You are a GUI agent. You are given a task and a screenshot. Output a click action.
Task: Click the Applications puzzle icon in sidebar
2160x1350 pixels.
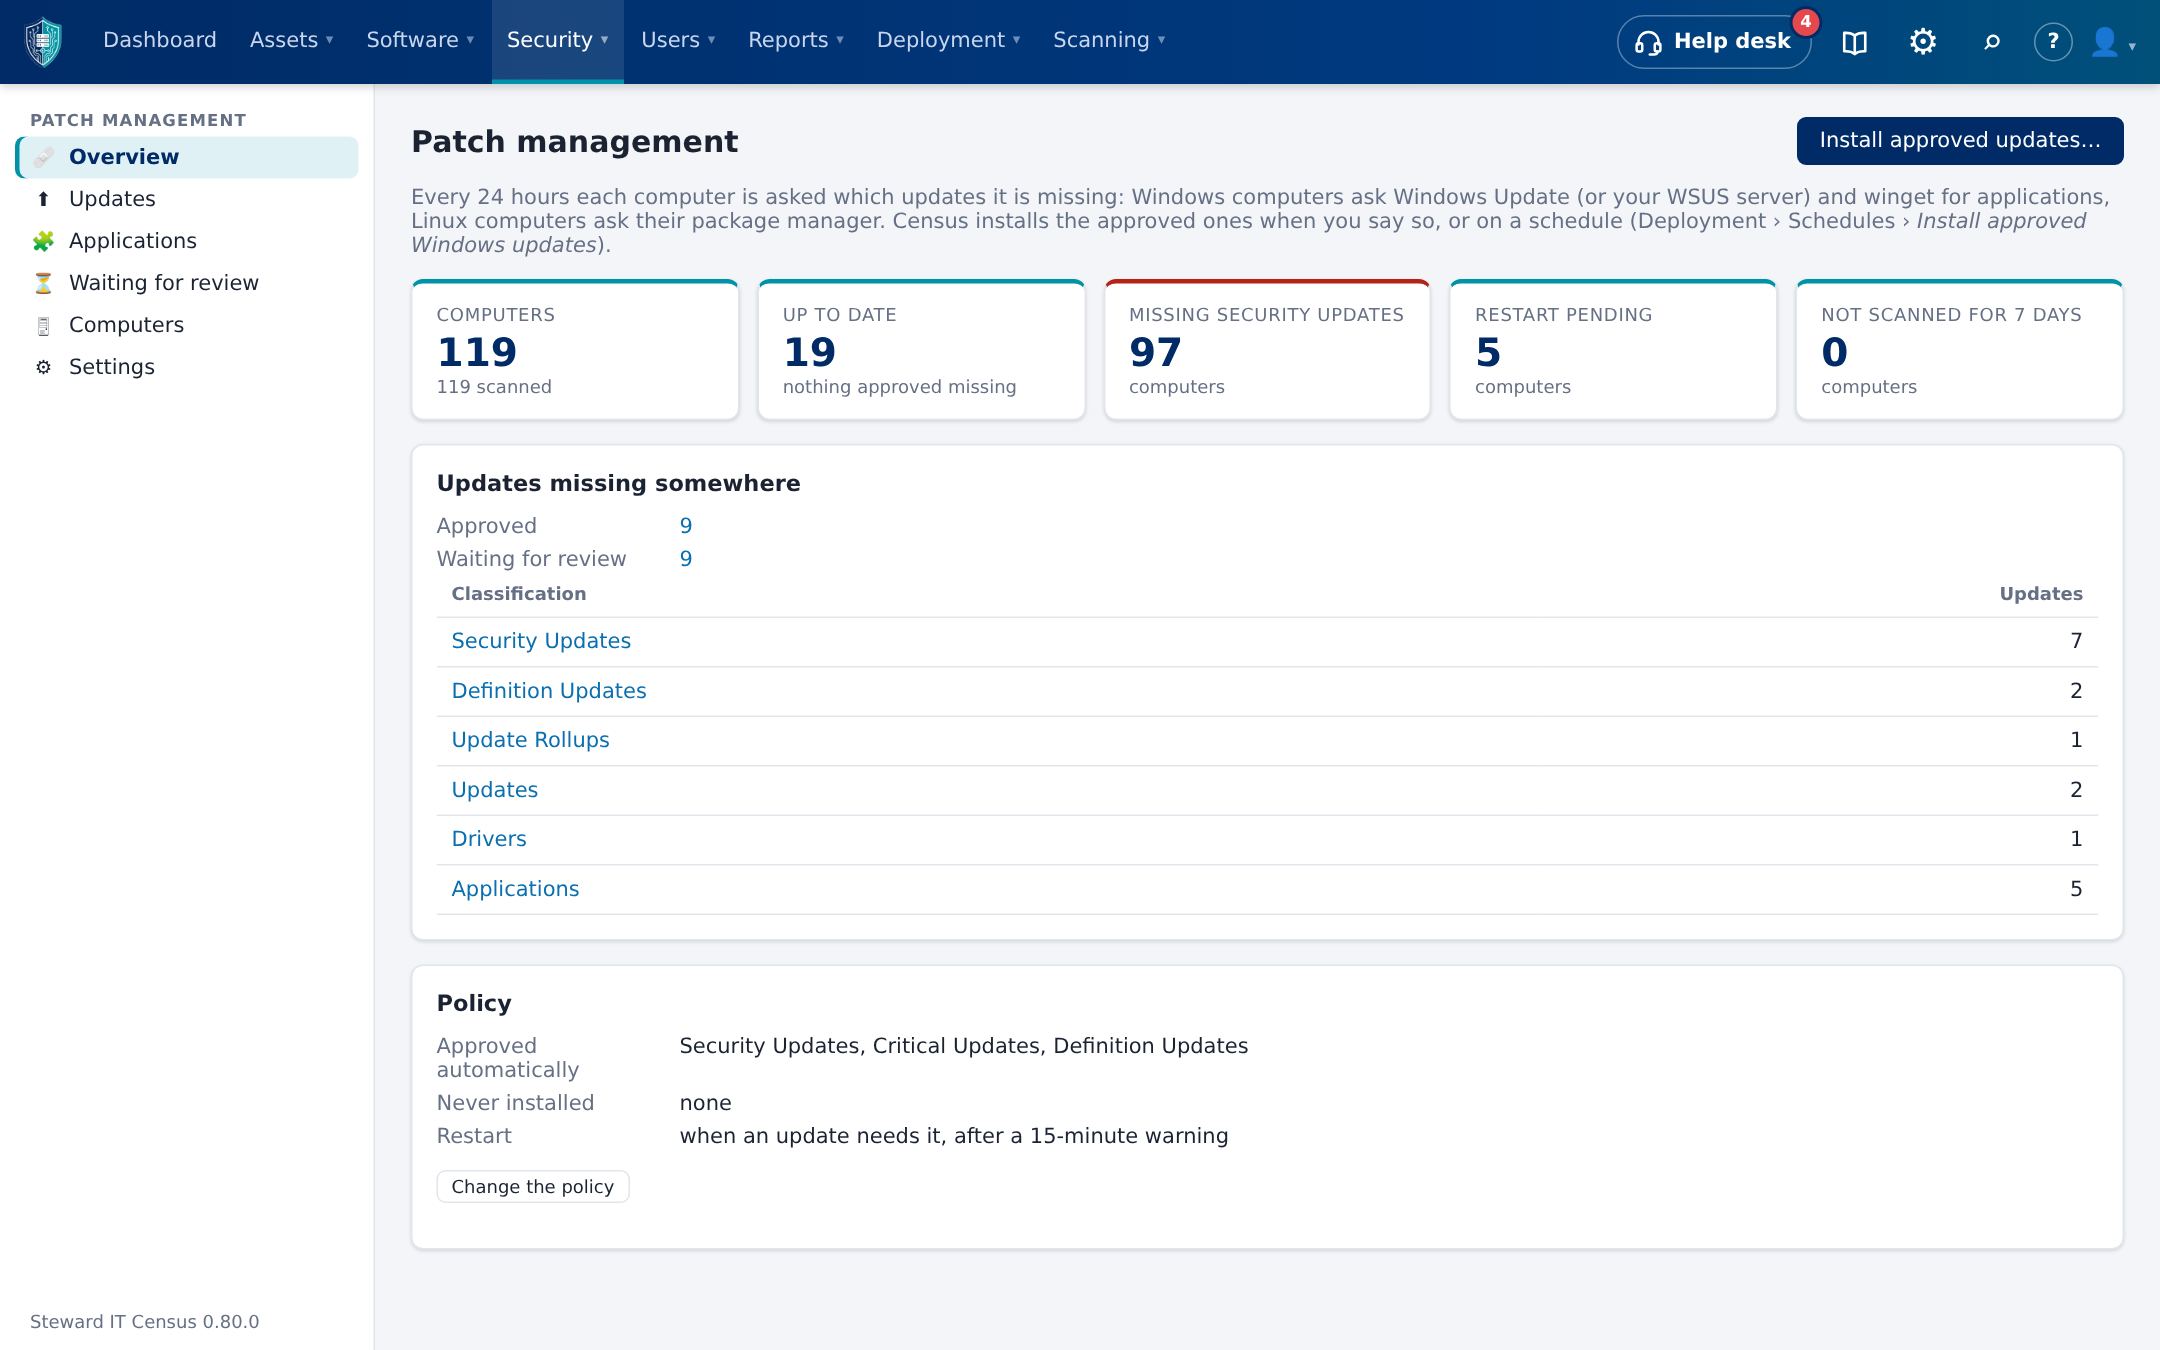coord(43,241)
